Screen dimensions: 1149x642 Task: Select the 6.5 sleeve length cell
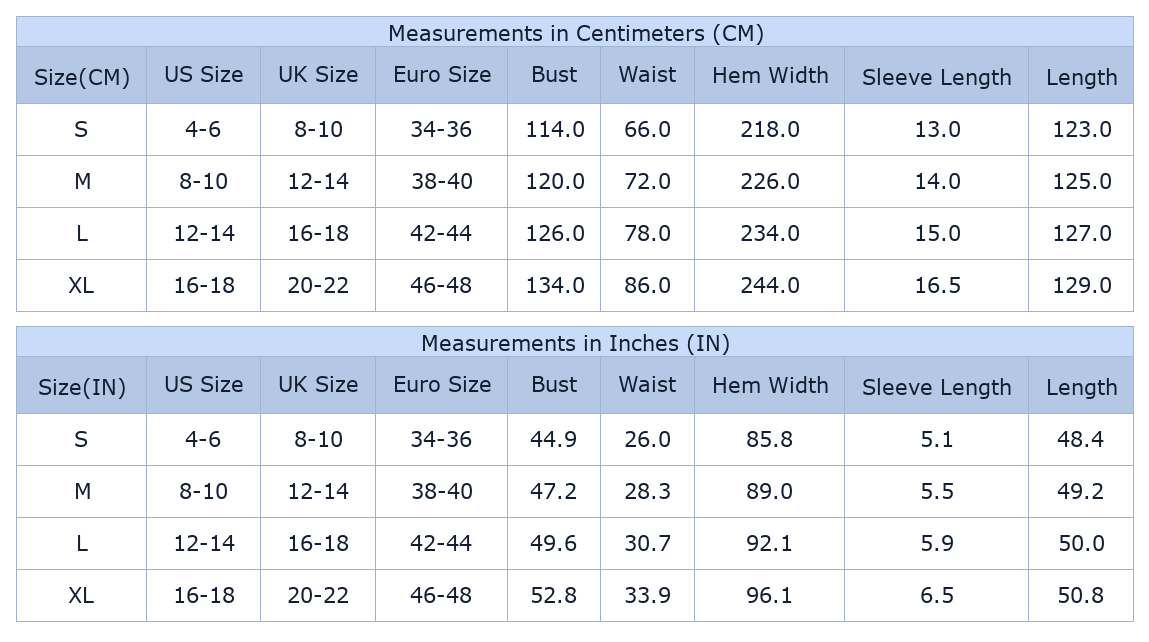click(937, 595)
